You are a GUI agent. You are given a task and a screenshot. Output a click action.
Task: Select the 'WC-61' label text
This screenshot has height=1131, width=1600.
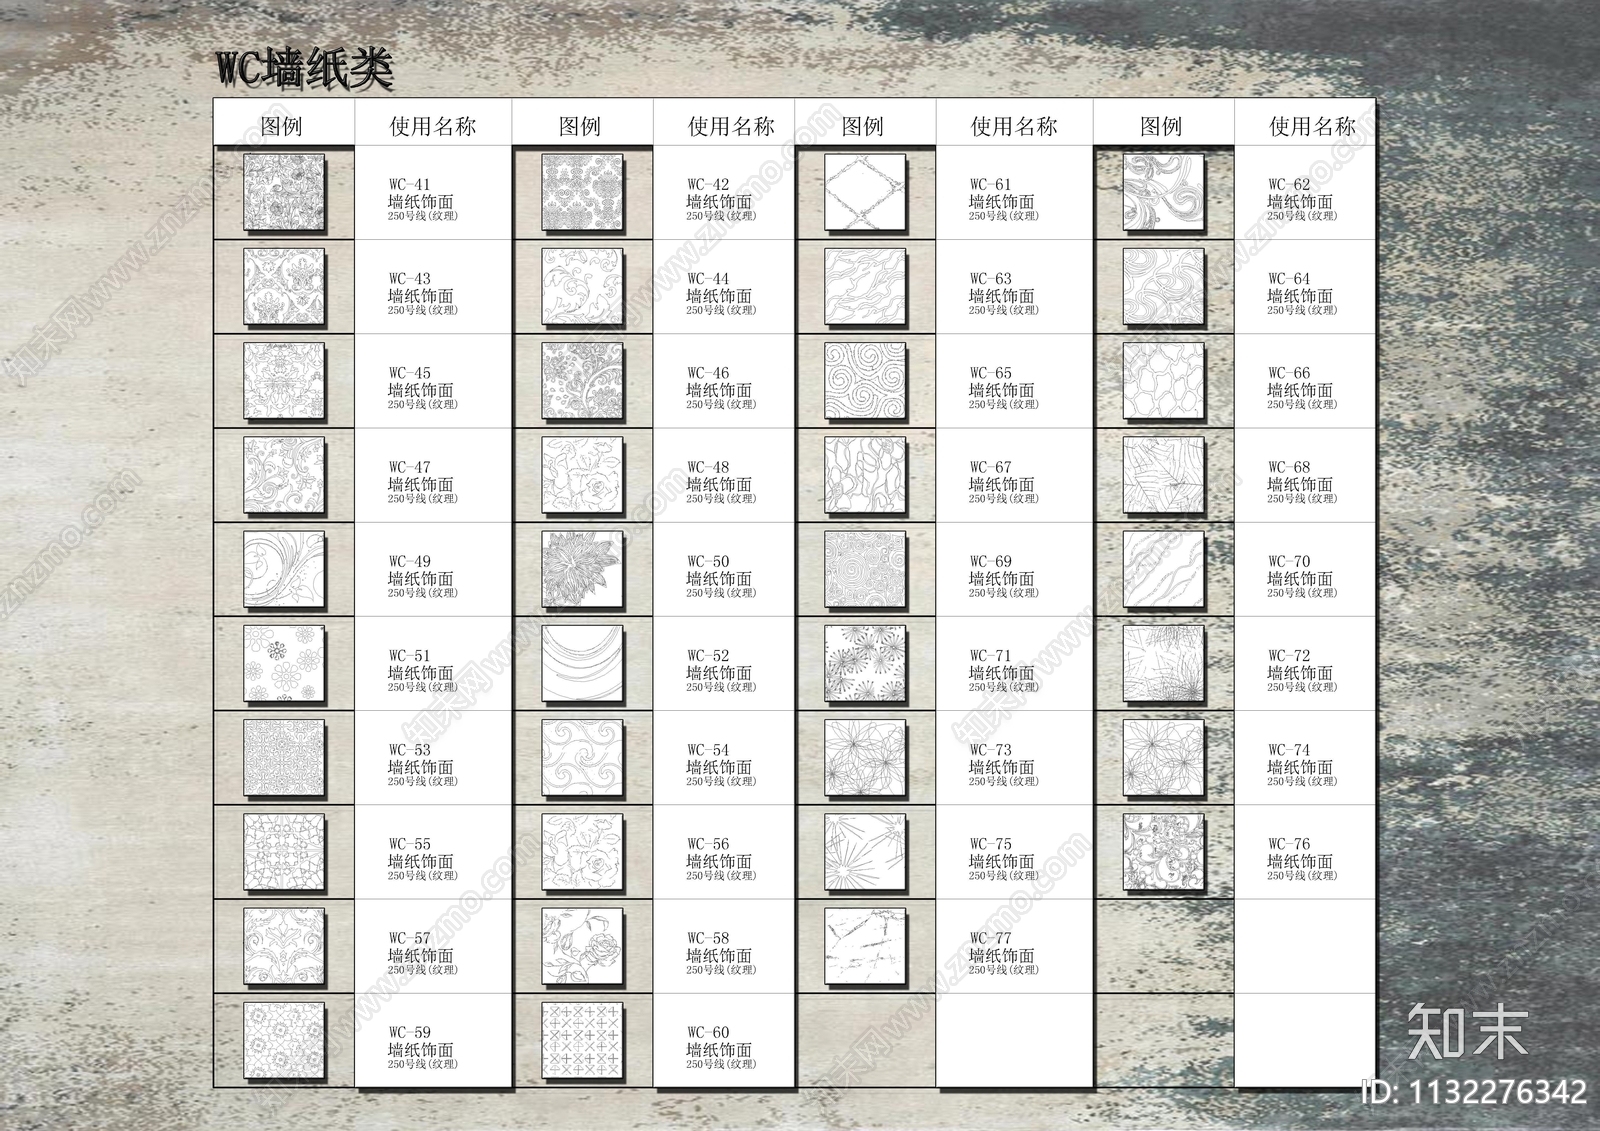990,185
